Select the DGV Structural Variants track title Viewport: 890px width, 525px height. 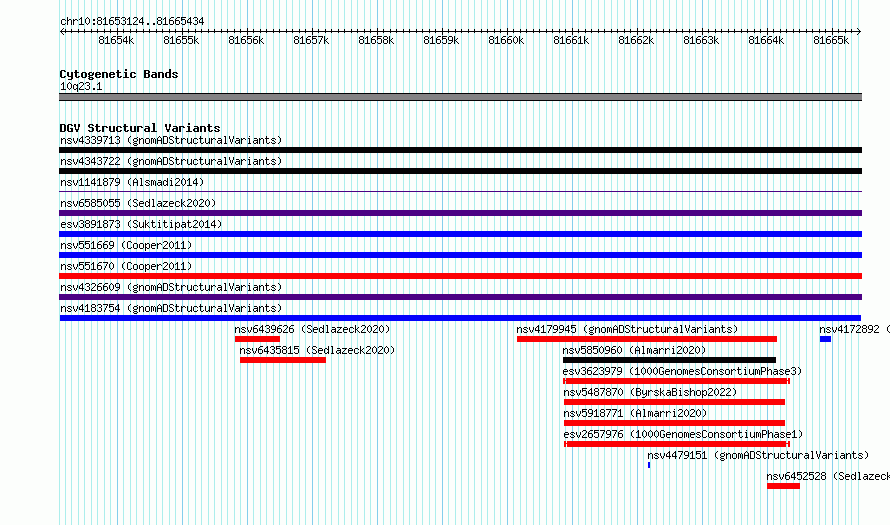[140, 128]
